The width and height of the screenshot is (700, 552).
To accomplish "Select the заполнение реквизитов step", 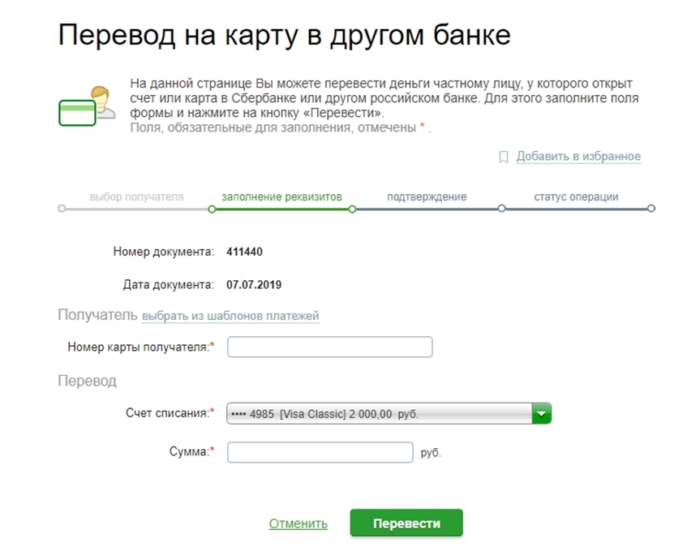I will [x=281, y=197].
